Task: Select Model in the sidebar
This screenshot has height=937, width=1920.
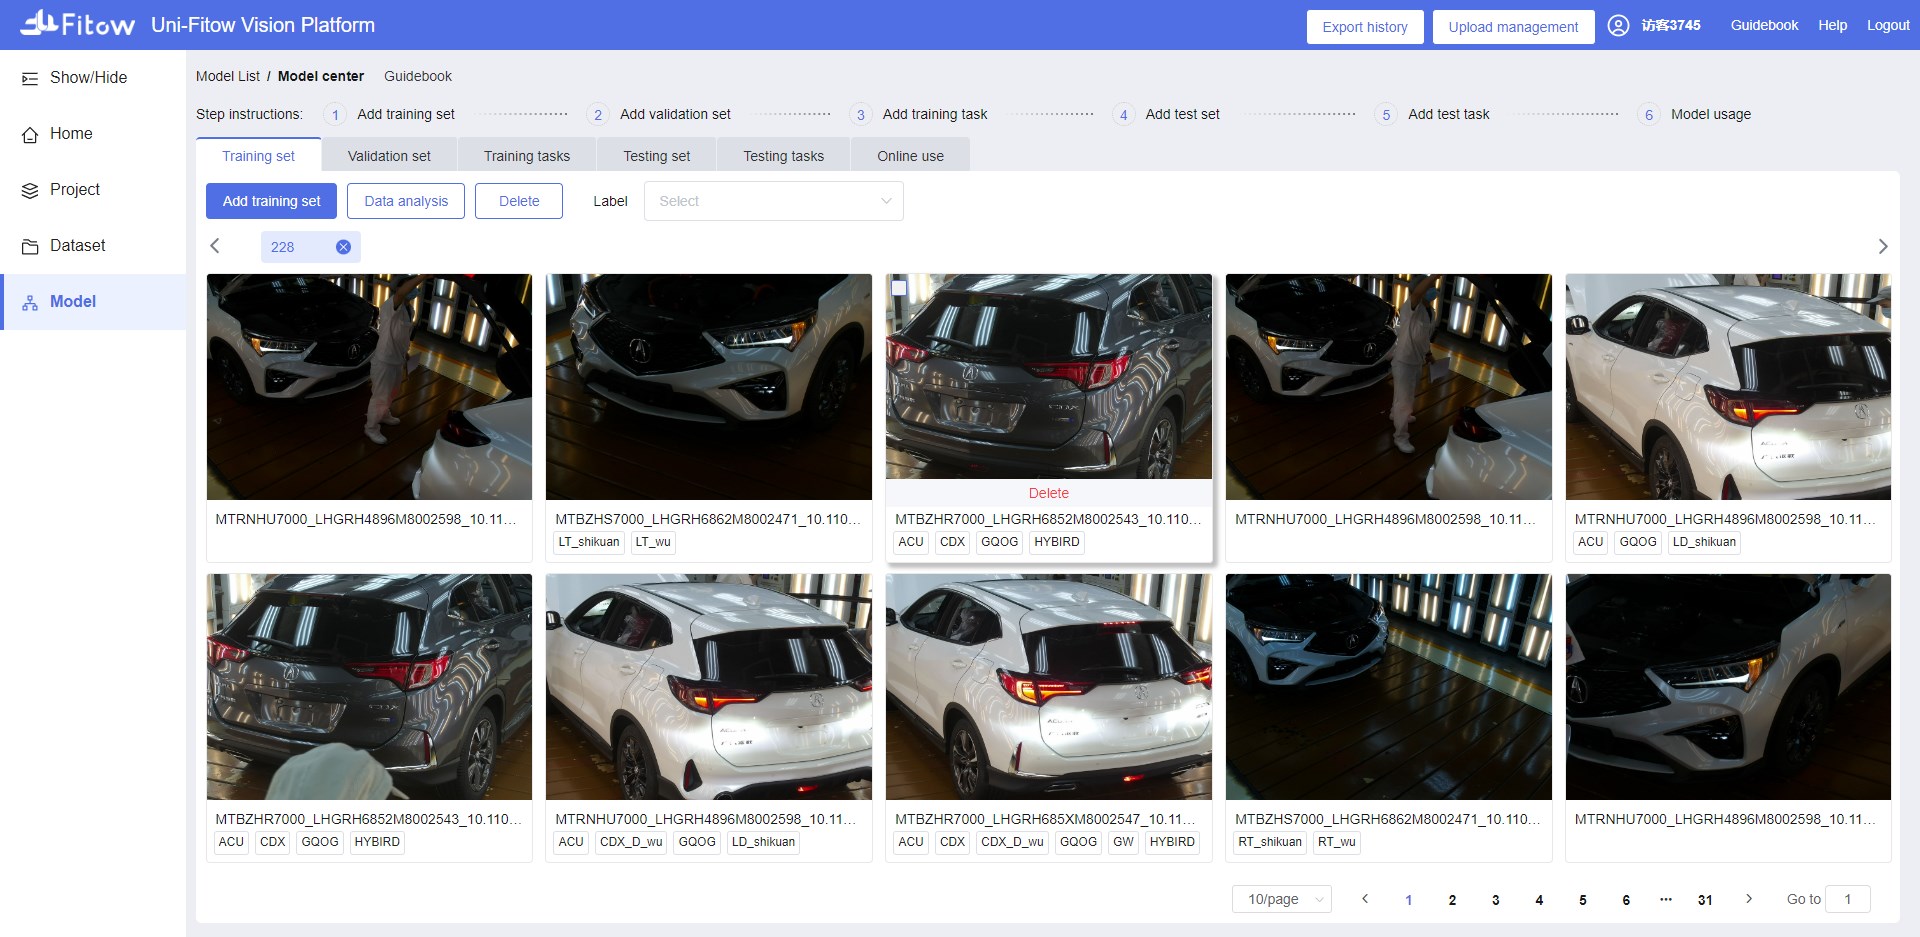Action: 93,302
